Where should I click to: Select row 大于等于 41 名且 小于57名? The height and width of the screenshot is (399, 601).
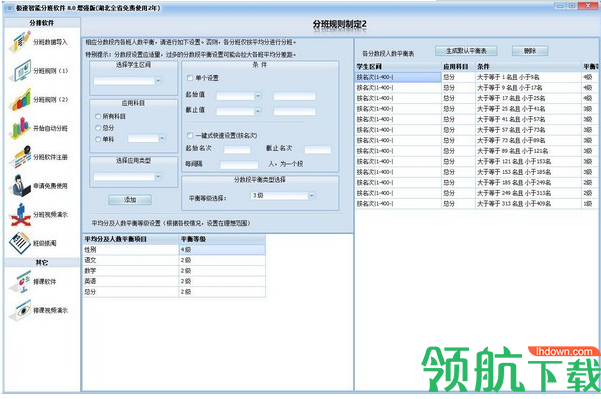[475, 119]
